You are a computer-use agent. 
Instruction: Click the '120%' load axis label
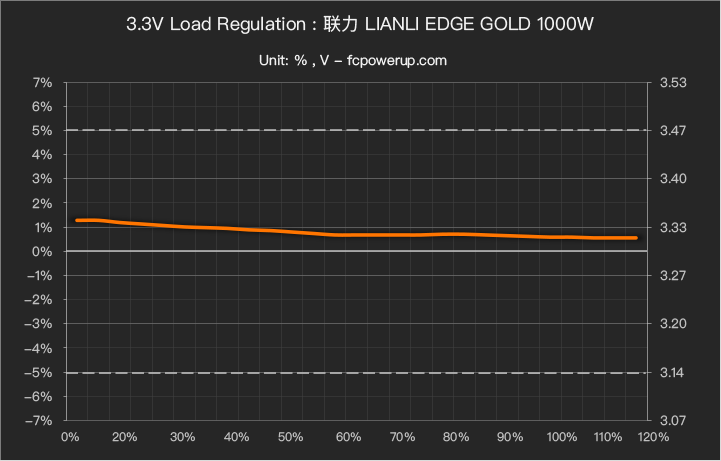653,437
